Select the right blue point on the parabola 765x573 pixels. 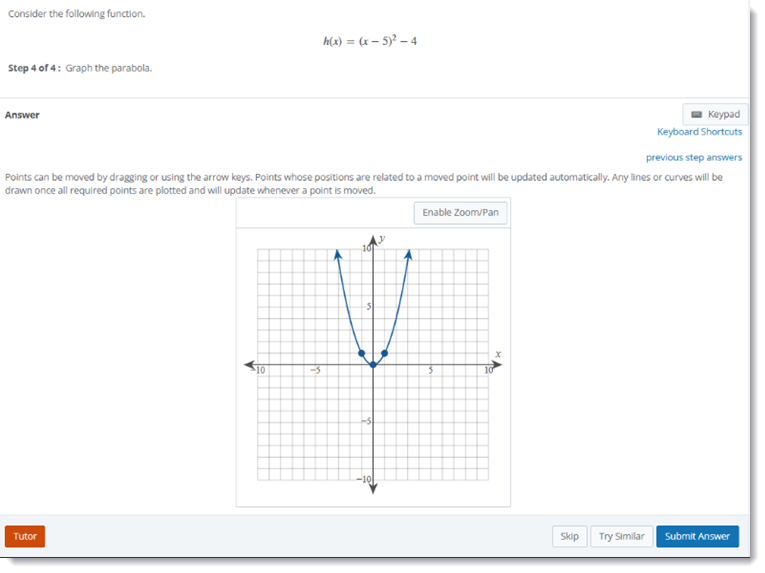click(x=385, y=353)
